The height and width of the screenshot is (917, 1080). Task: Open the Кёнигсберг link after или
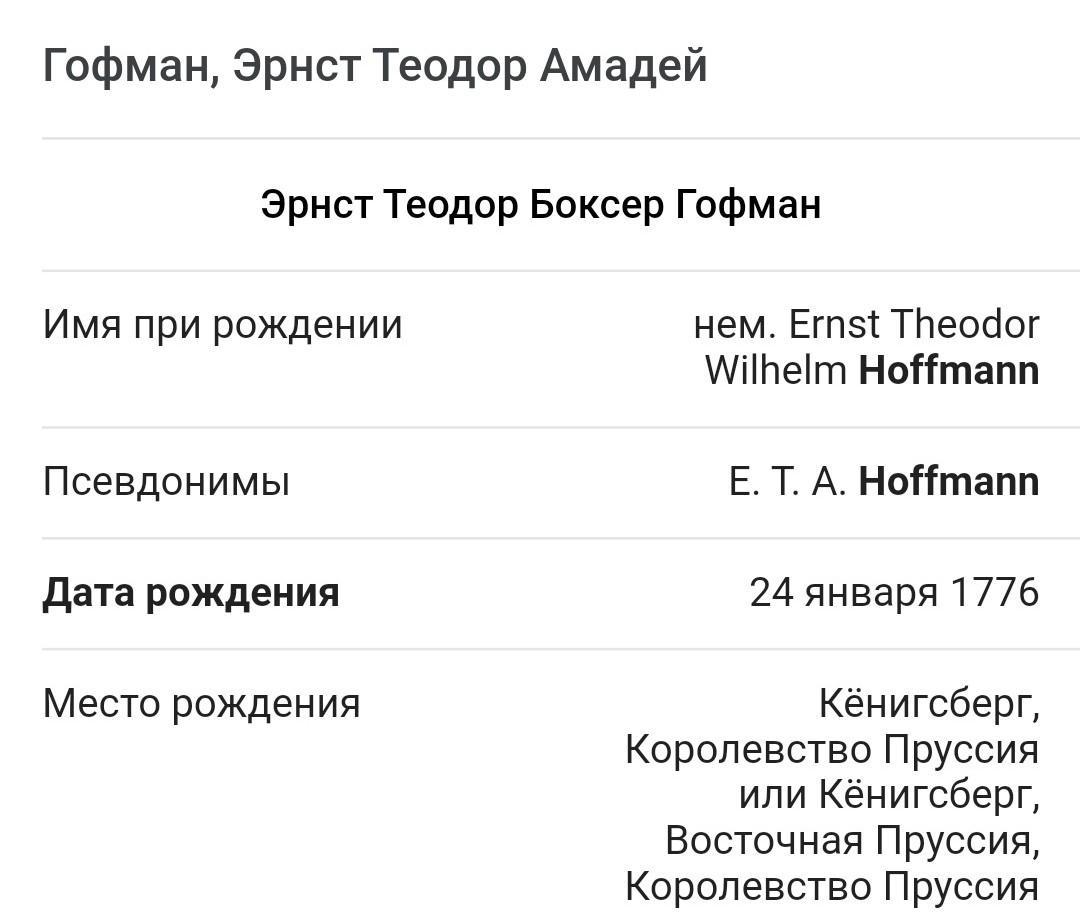coord(927,795)
